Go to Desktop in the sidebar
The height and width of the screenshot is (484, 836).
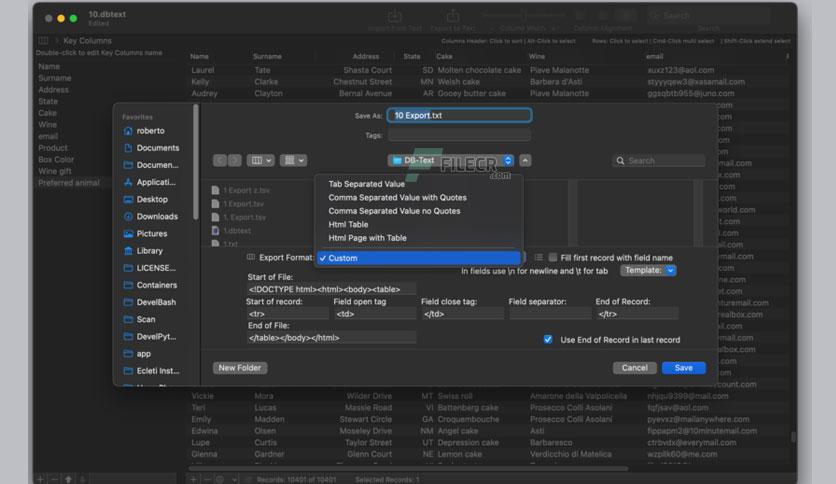tap(146, 199)
